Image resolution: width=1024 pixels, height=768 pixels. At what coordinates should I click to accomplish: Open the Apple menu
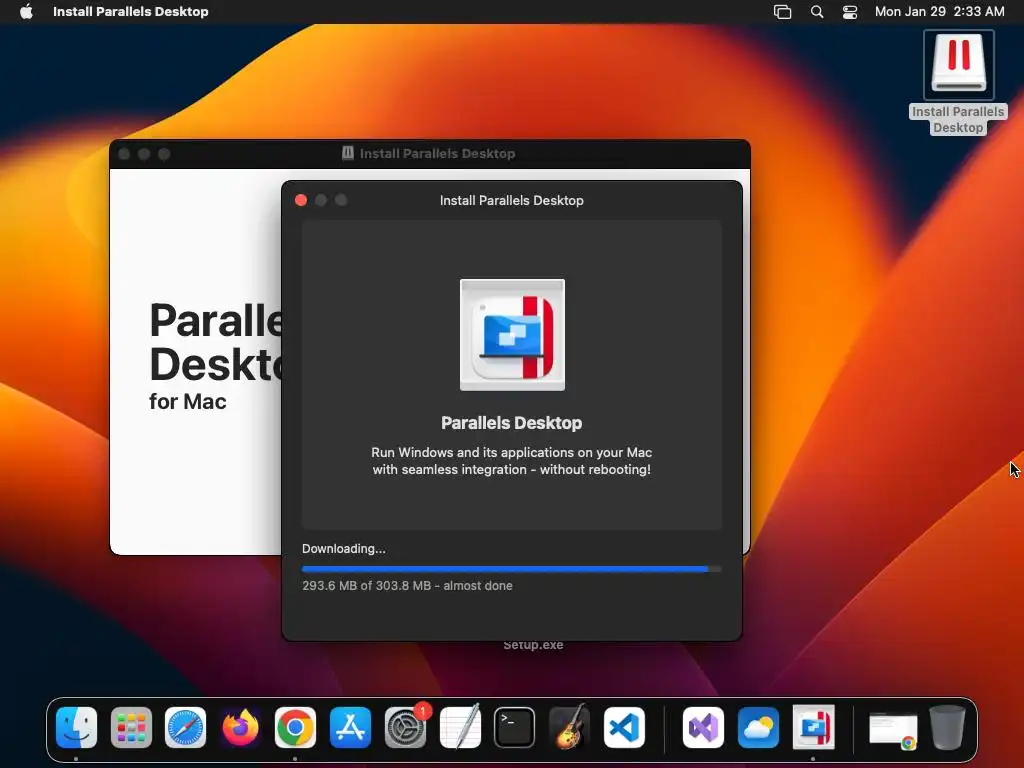(x=26, y=12)
